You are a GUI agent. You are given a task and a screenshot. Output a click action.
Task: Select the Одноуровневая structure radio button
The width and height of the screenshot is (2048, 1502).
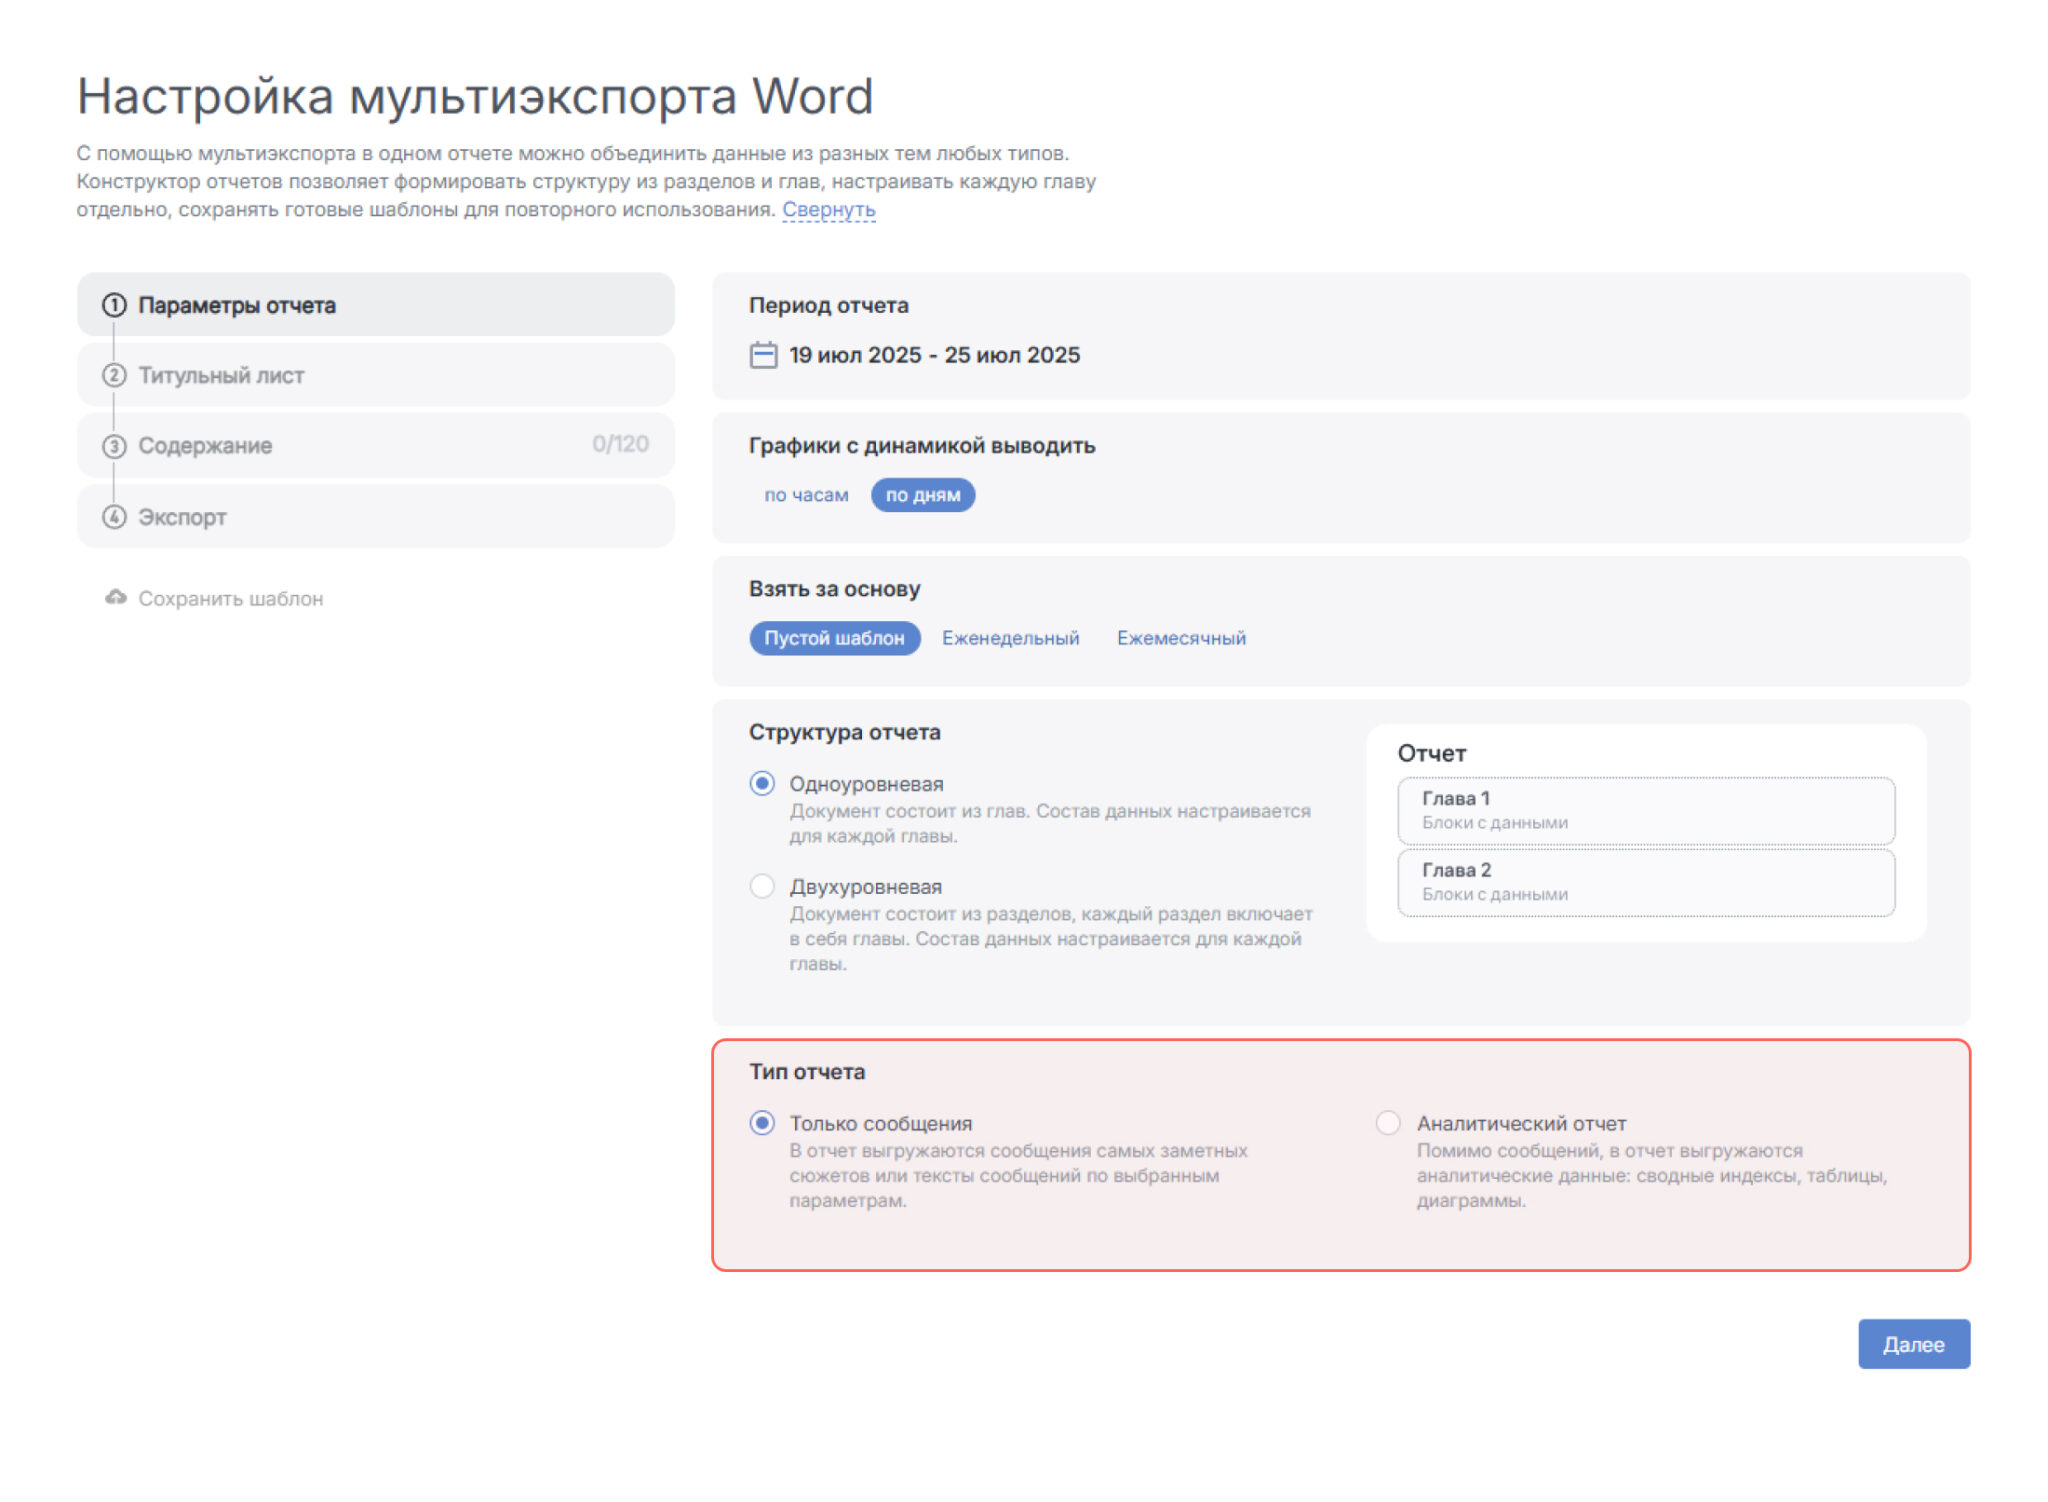(x=762, y=783)
